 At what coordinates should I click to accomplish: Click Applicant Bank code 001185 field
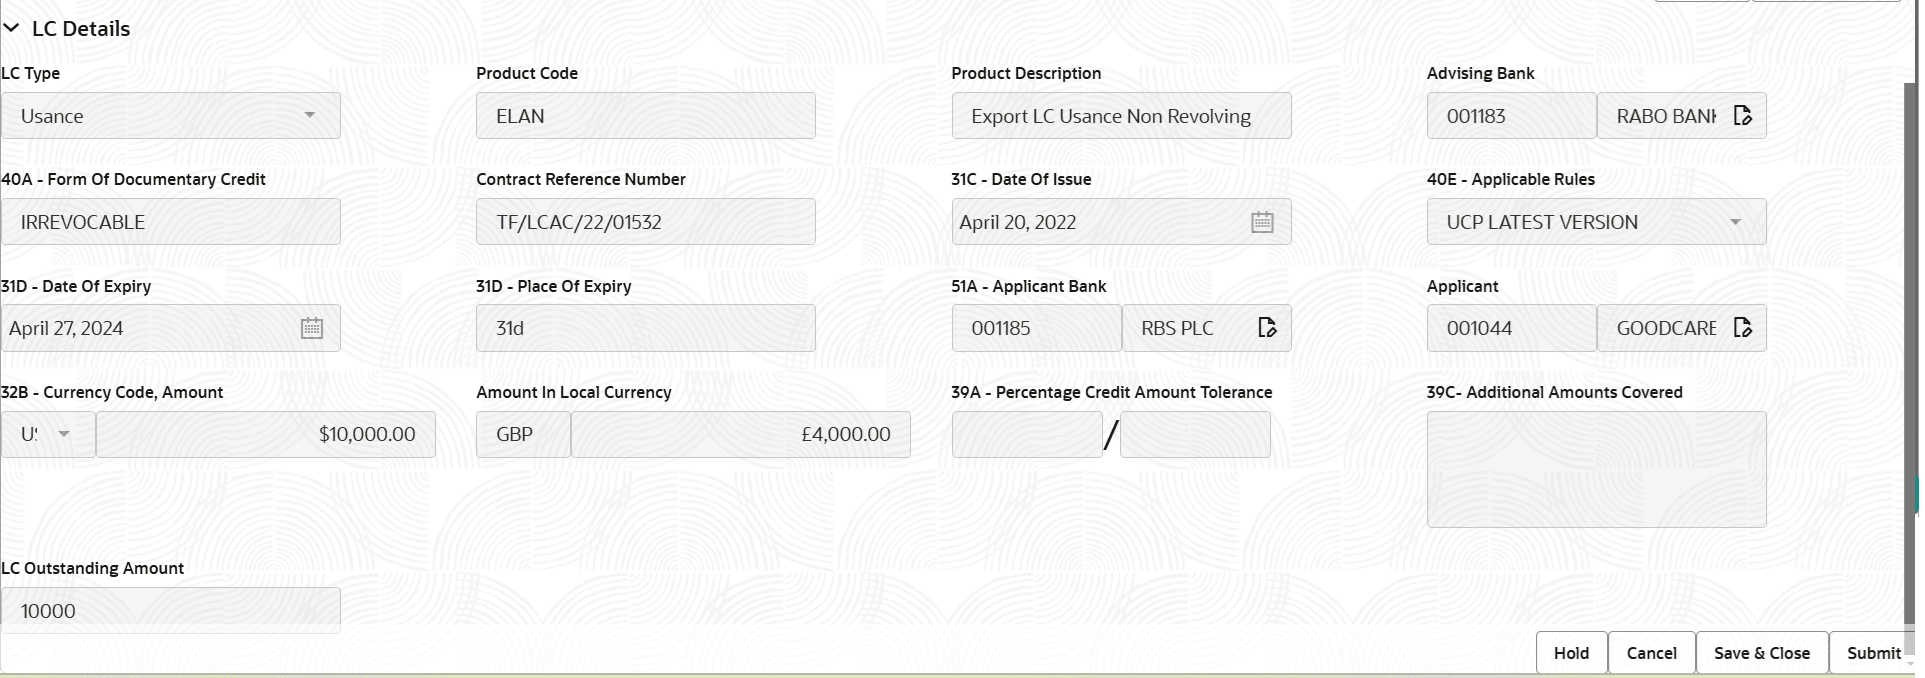tap(1036, 328)
